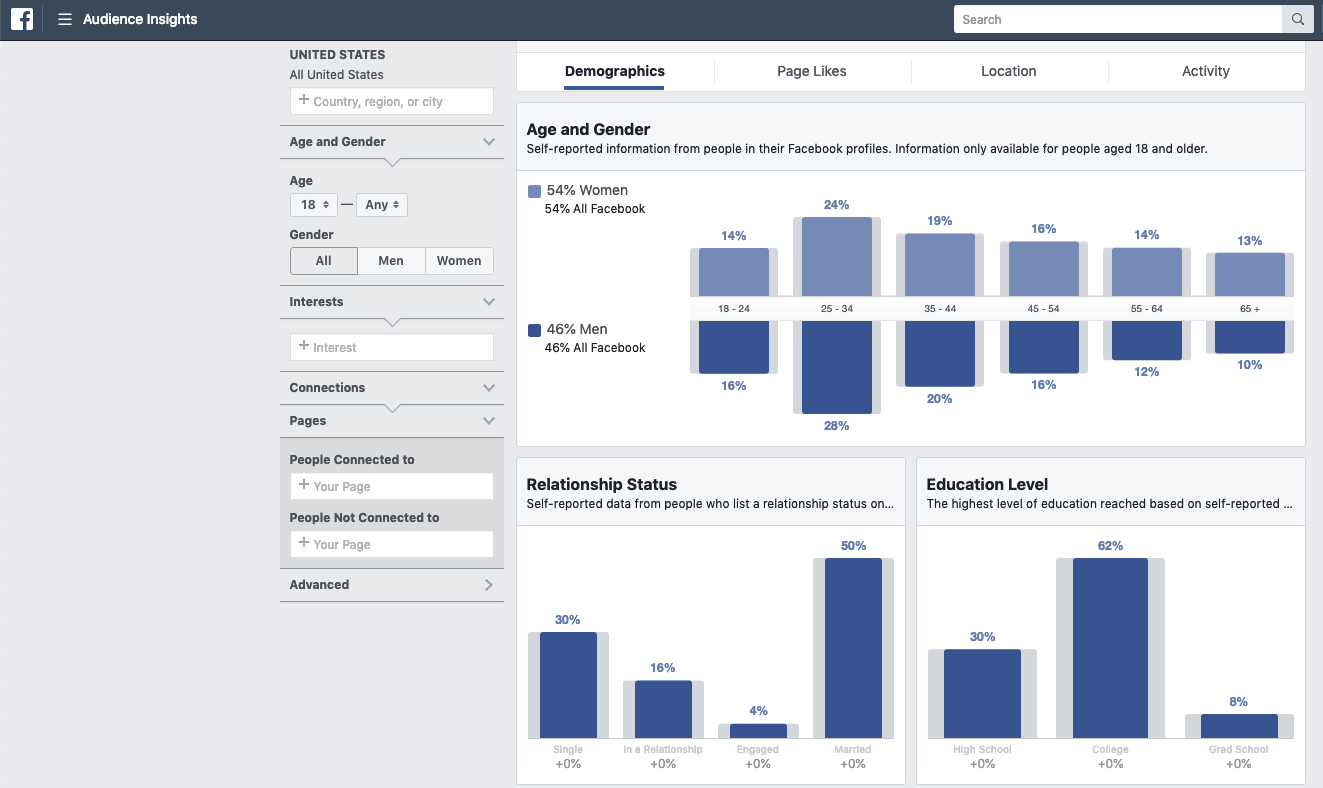Click the Audience Insights title

(140, 19)
